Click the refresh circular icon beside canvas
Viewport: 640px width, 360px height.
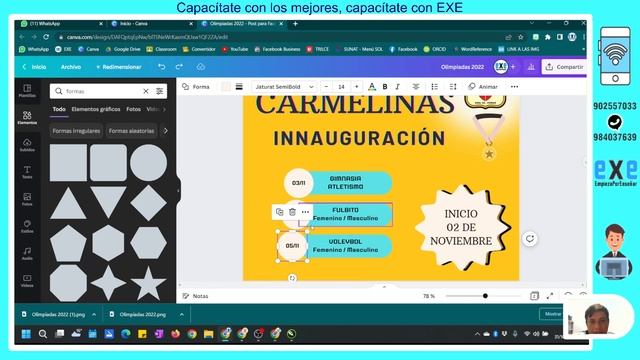click(x=530, y=239)
